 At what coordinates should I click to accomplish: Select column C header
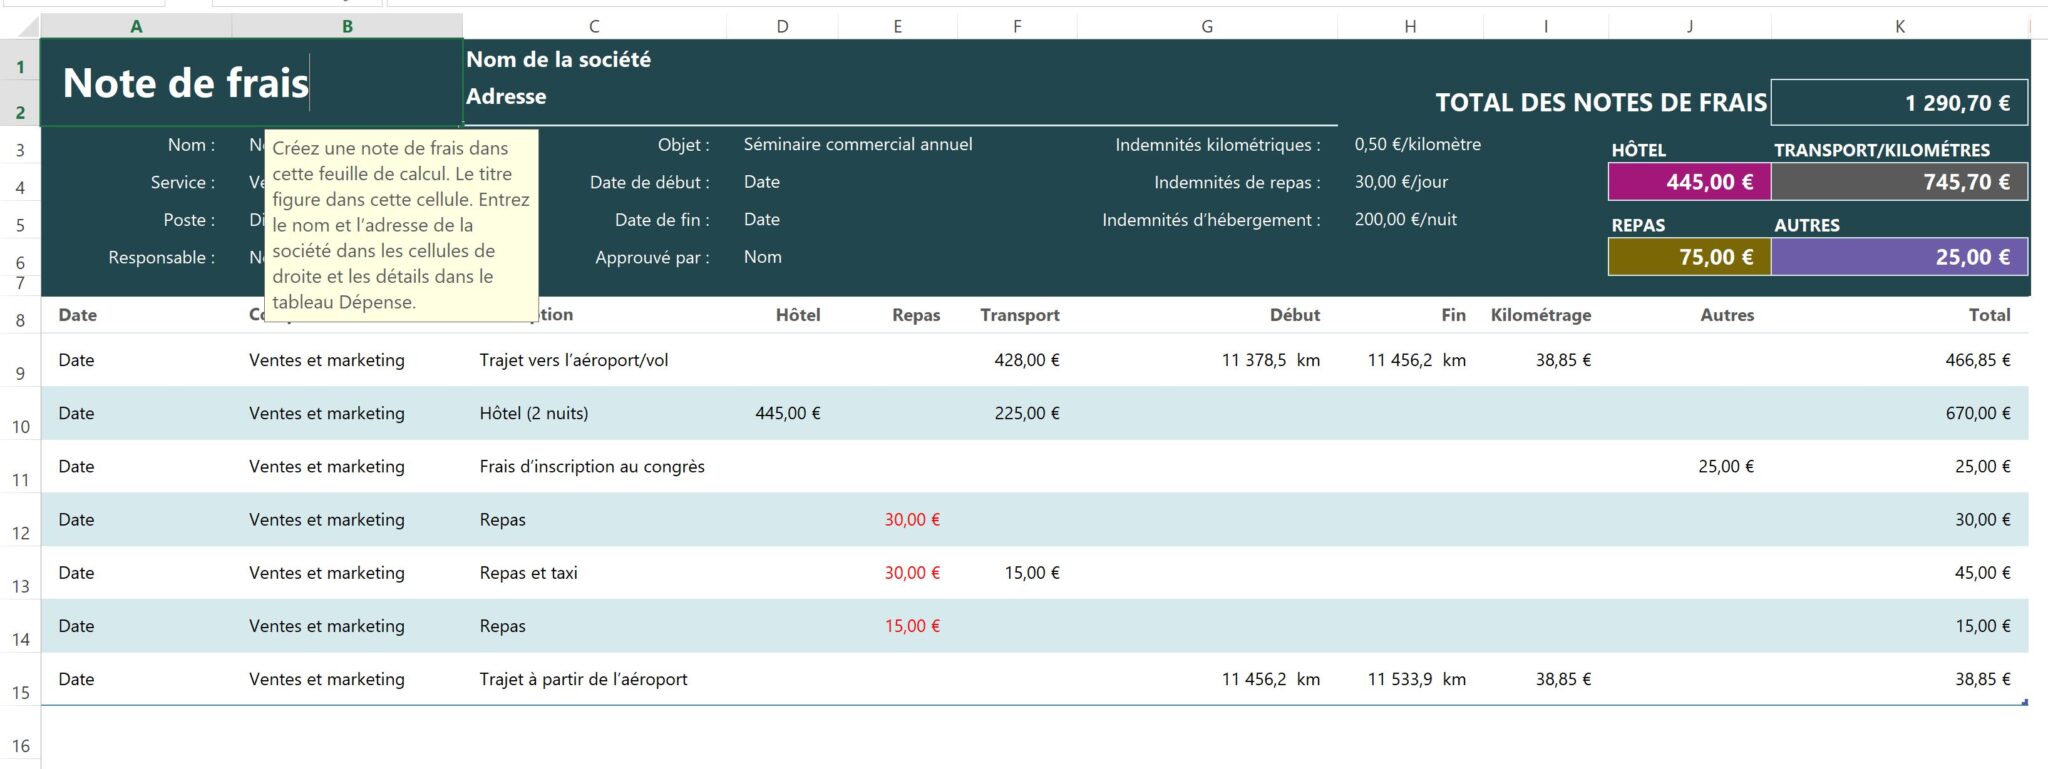click(x=594, y=27)
